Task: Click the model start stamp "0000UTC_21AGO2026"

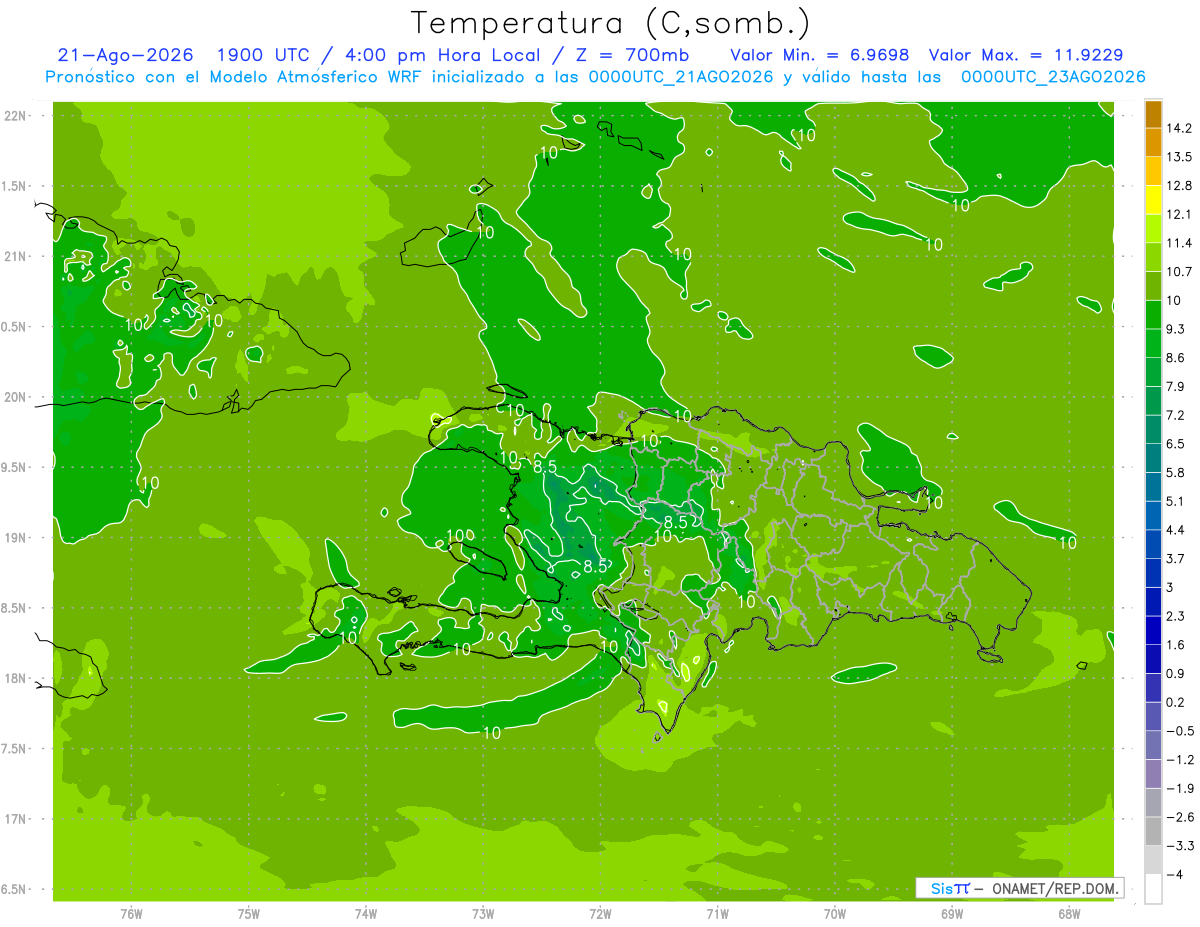Action: point(683,77)
